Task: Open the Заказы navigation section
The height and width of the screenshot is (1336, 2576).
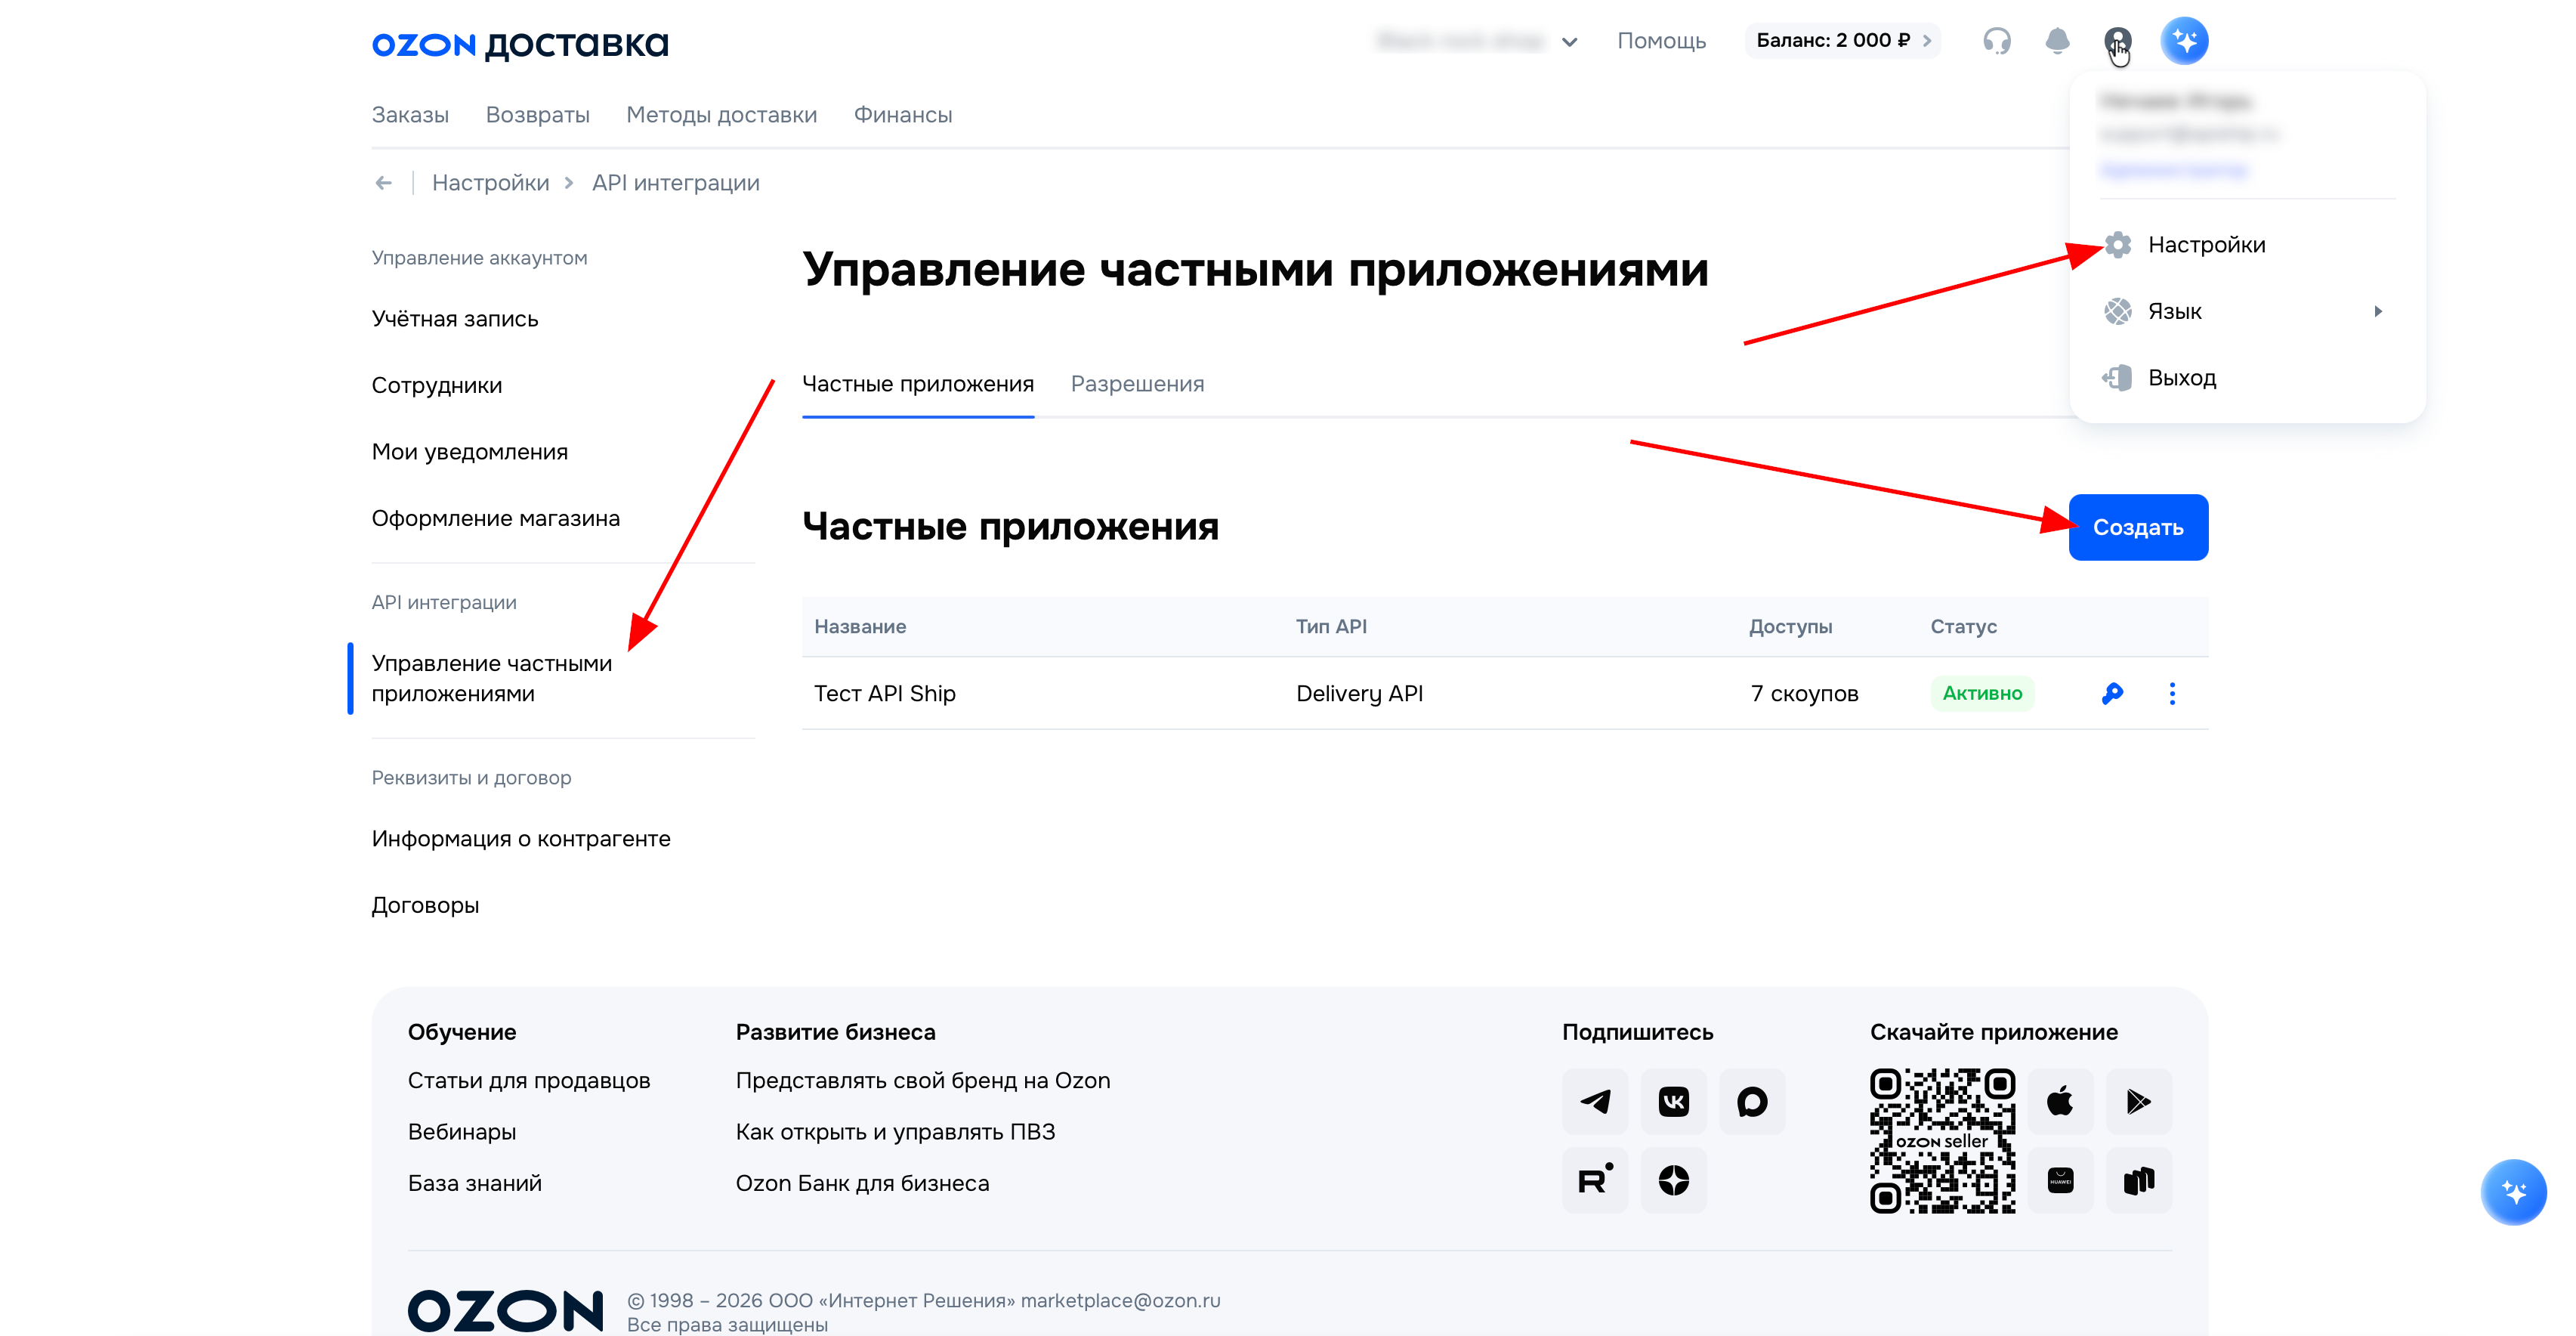Action: 410,115
